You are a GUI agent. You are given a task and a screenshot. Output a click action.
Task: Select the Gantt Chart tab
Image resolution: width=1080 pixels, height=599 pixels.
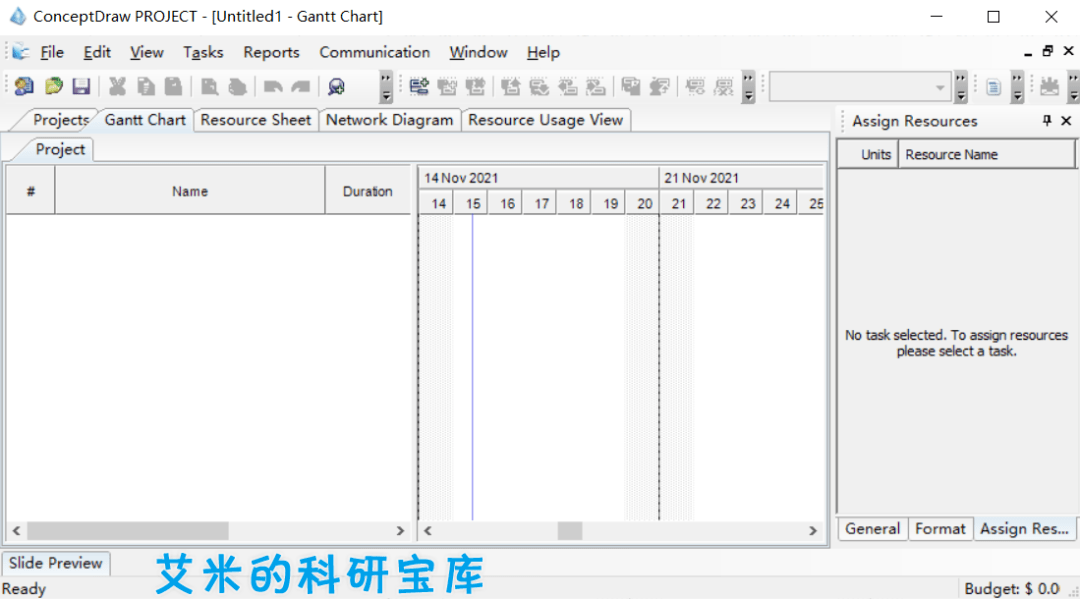[145, 120]
